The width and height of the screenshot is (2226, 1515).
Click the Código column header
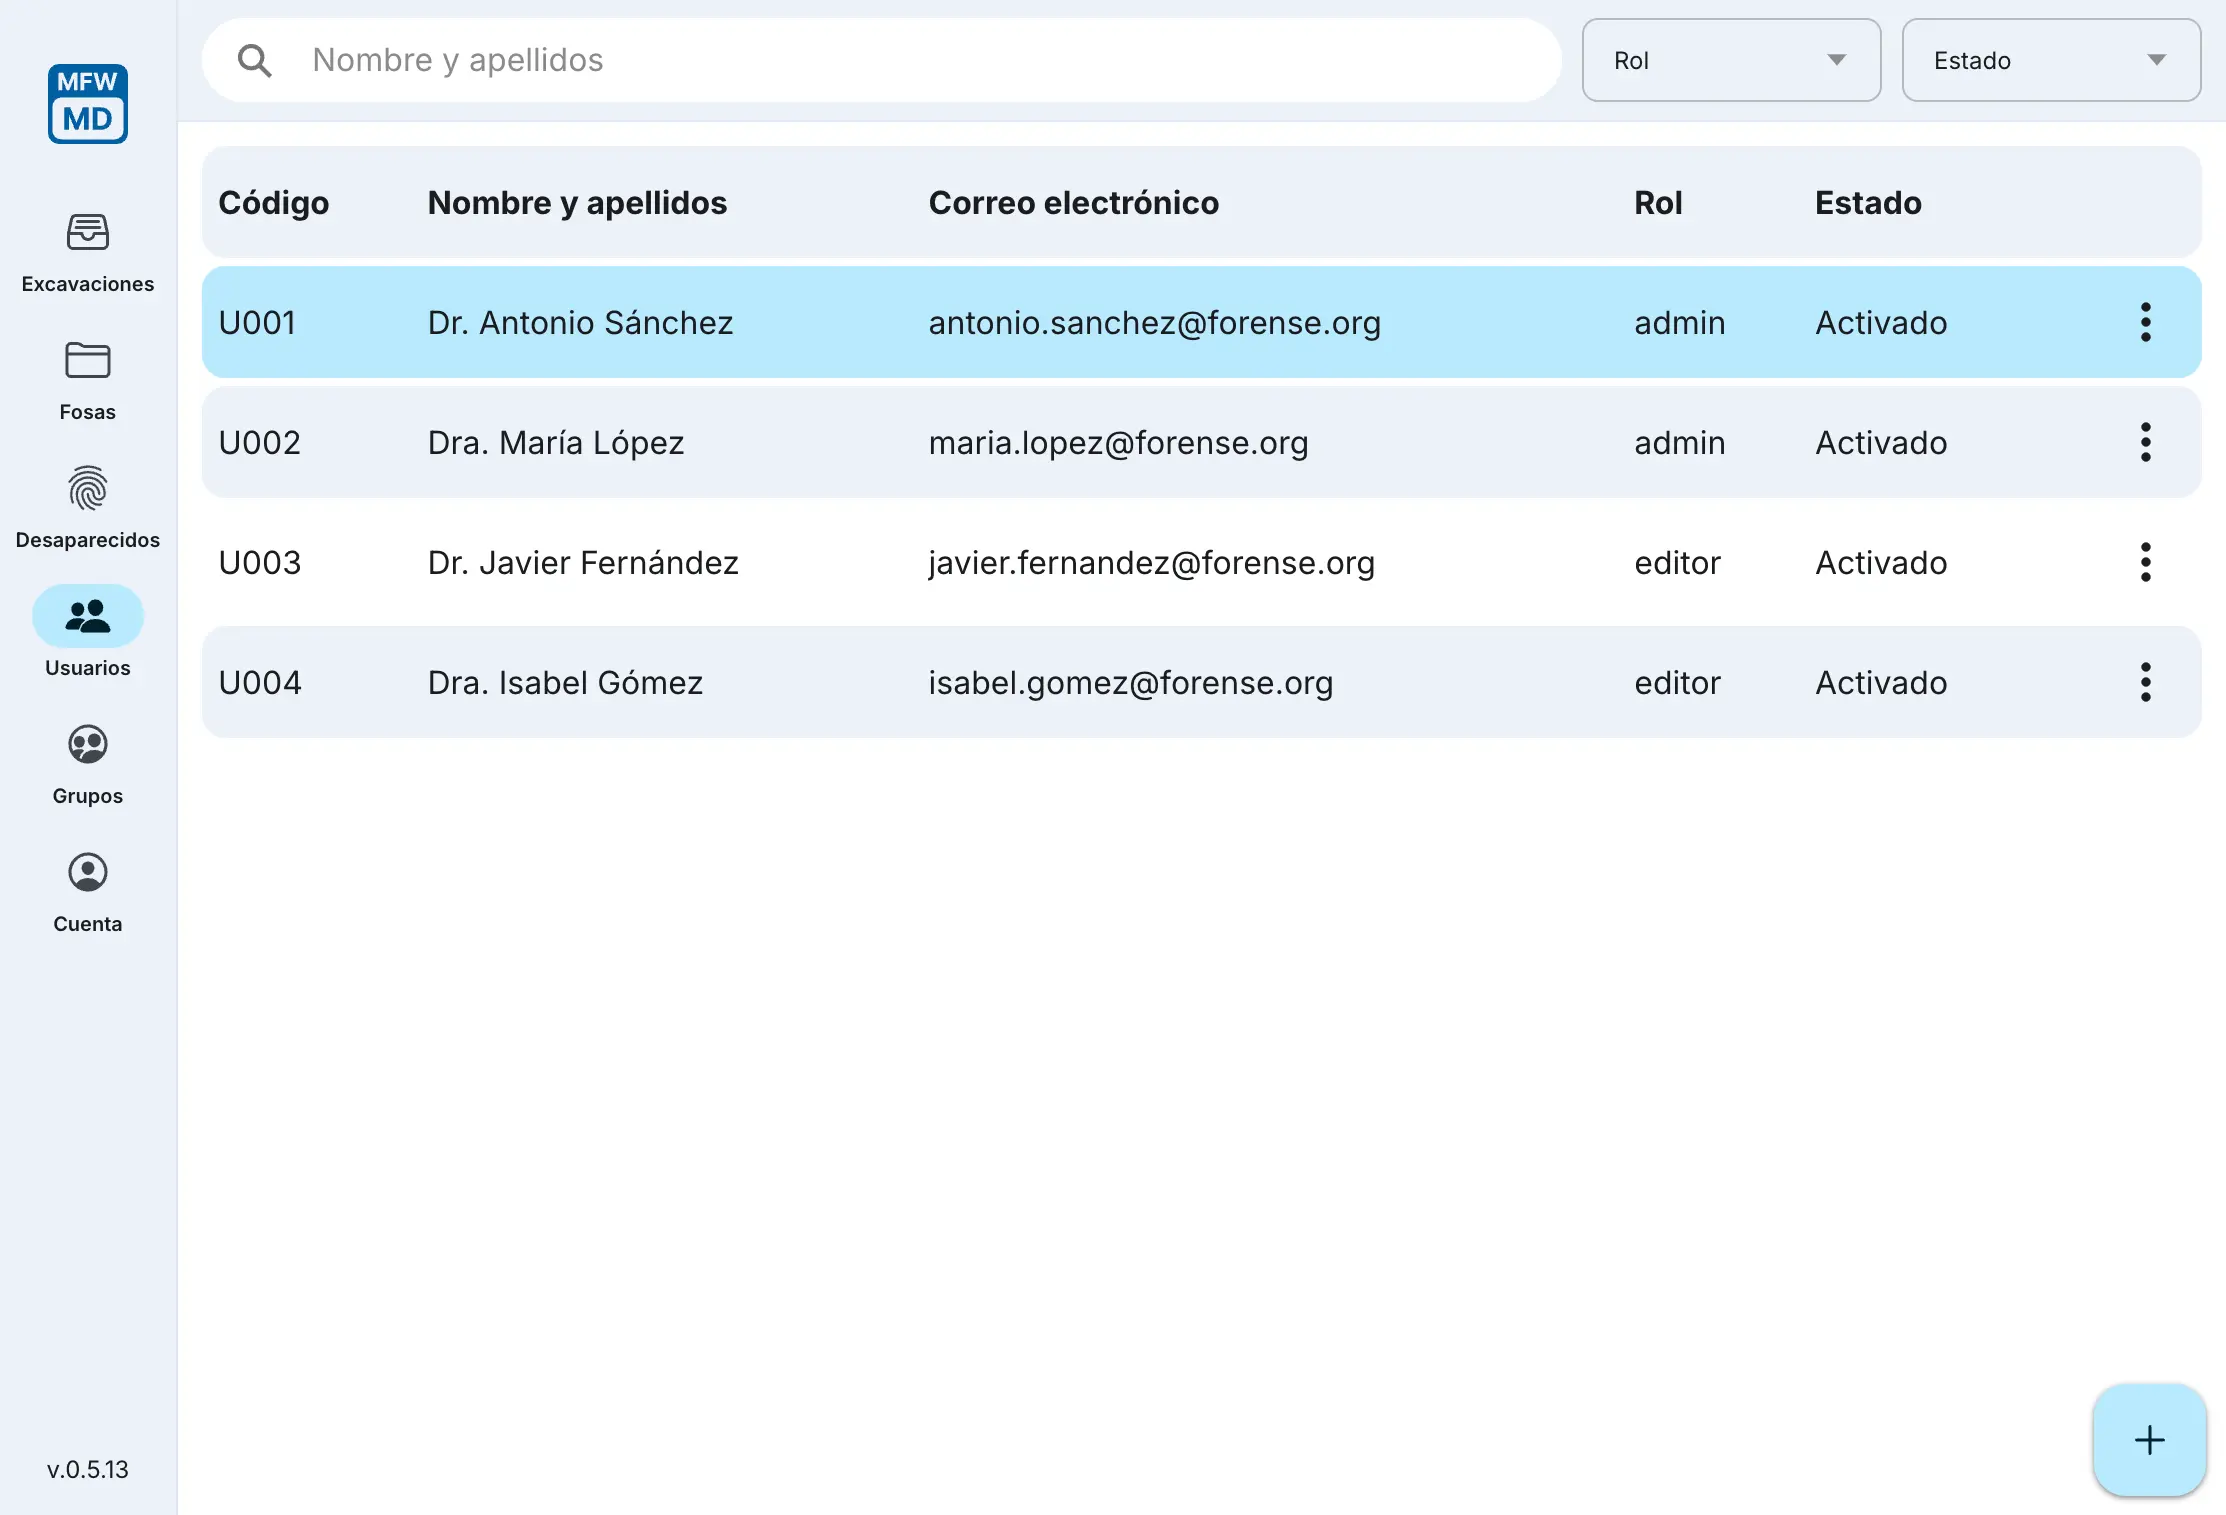(273, 203)
